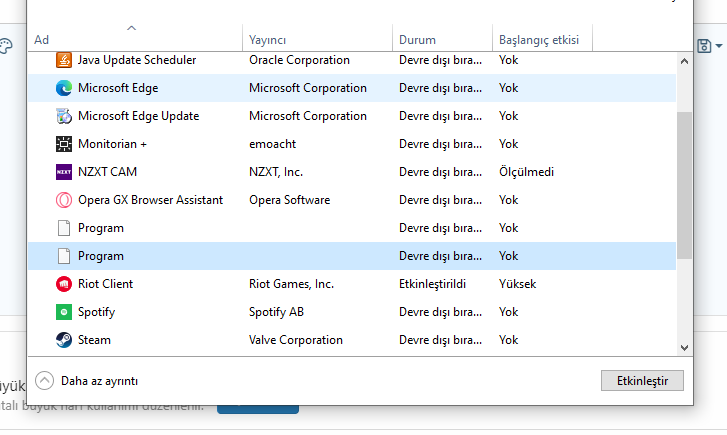Click the Riot Client icon
Viewport: 727px width, 435px height.
tap(64, 284)
